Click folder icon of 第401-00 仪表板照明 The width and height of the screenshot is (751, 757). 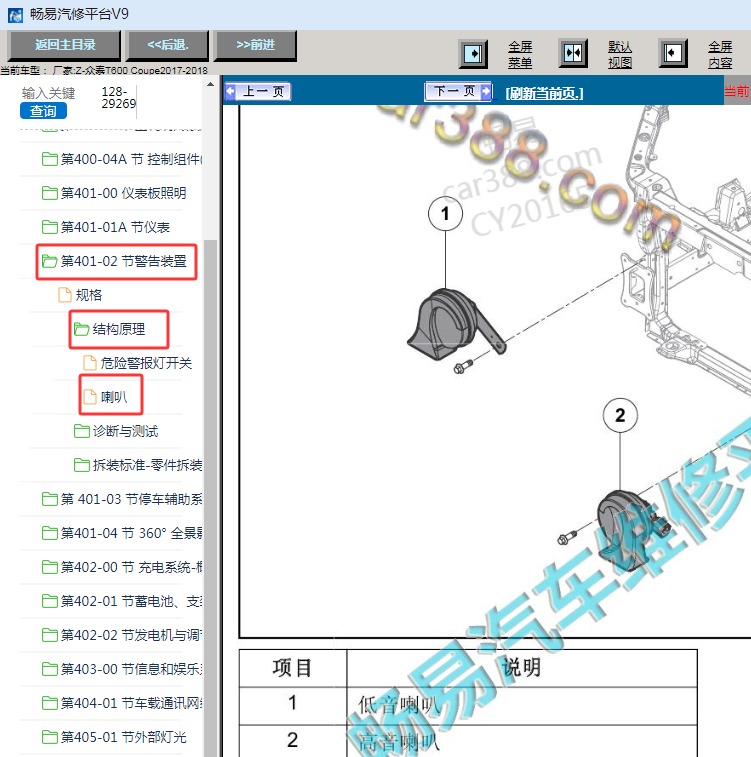49,193
